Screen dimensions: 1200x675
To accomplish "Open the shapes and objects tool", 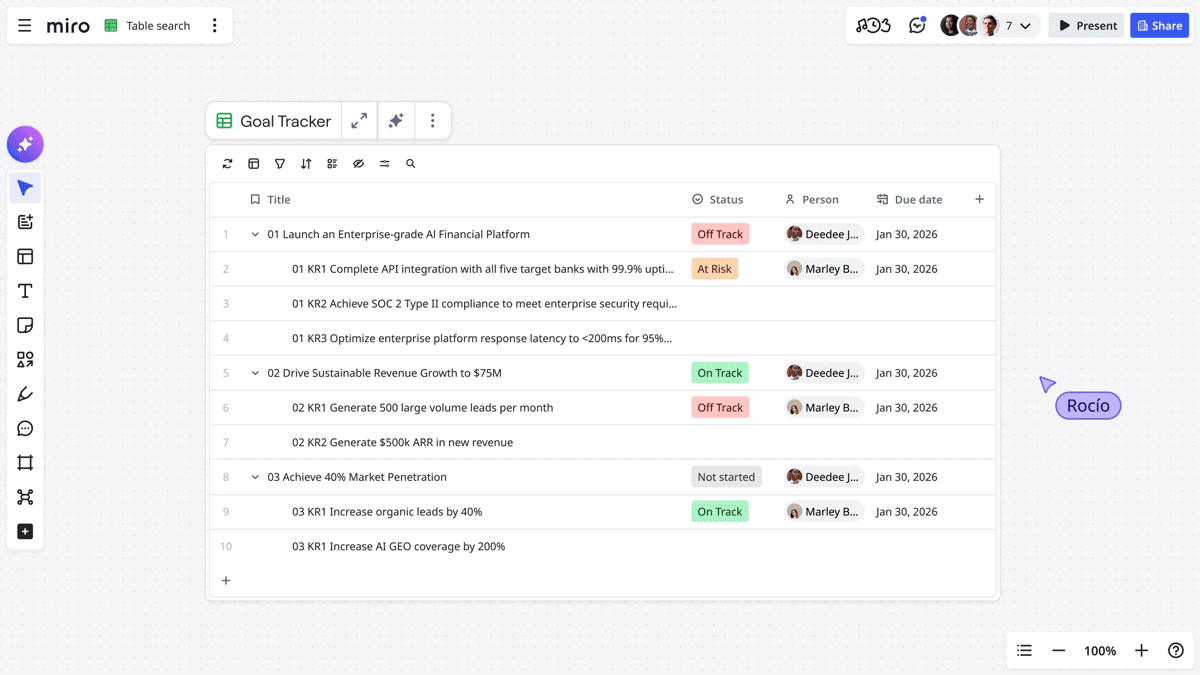I will coord(25,360).
